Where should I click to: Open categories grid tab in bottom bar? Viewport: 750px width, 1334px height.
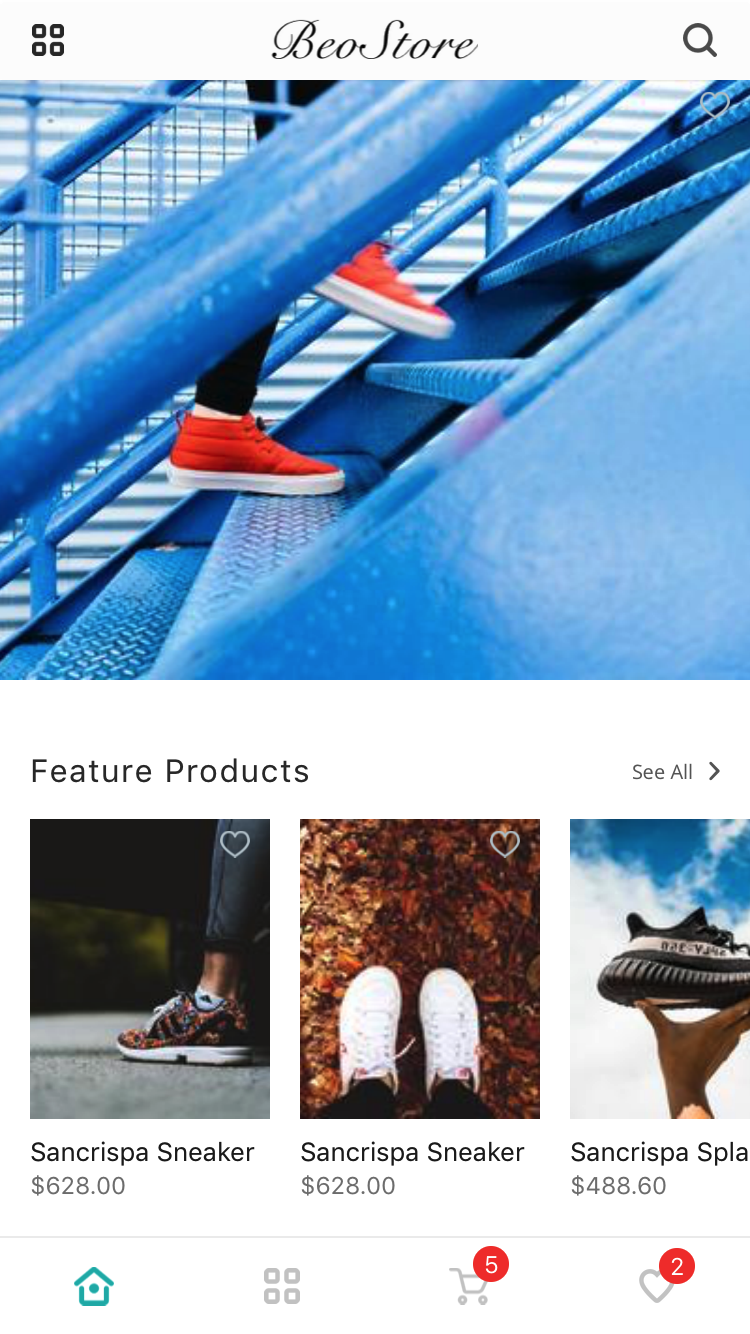[282, 1286]
